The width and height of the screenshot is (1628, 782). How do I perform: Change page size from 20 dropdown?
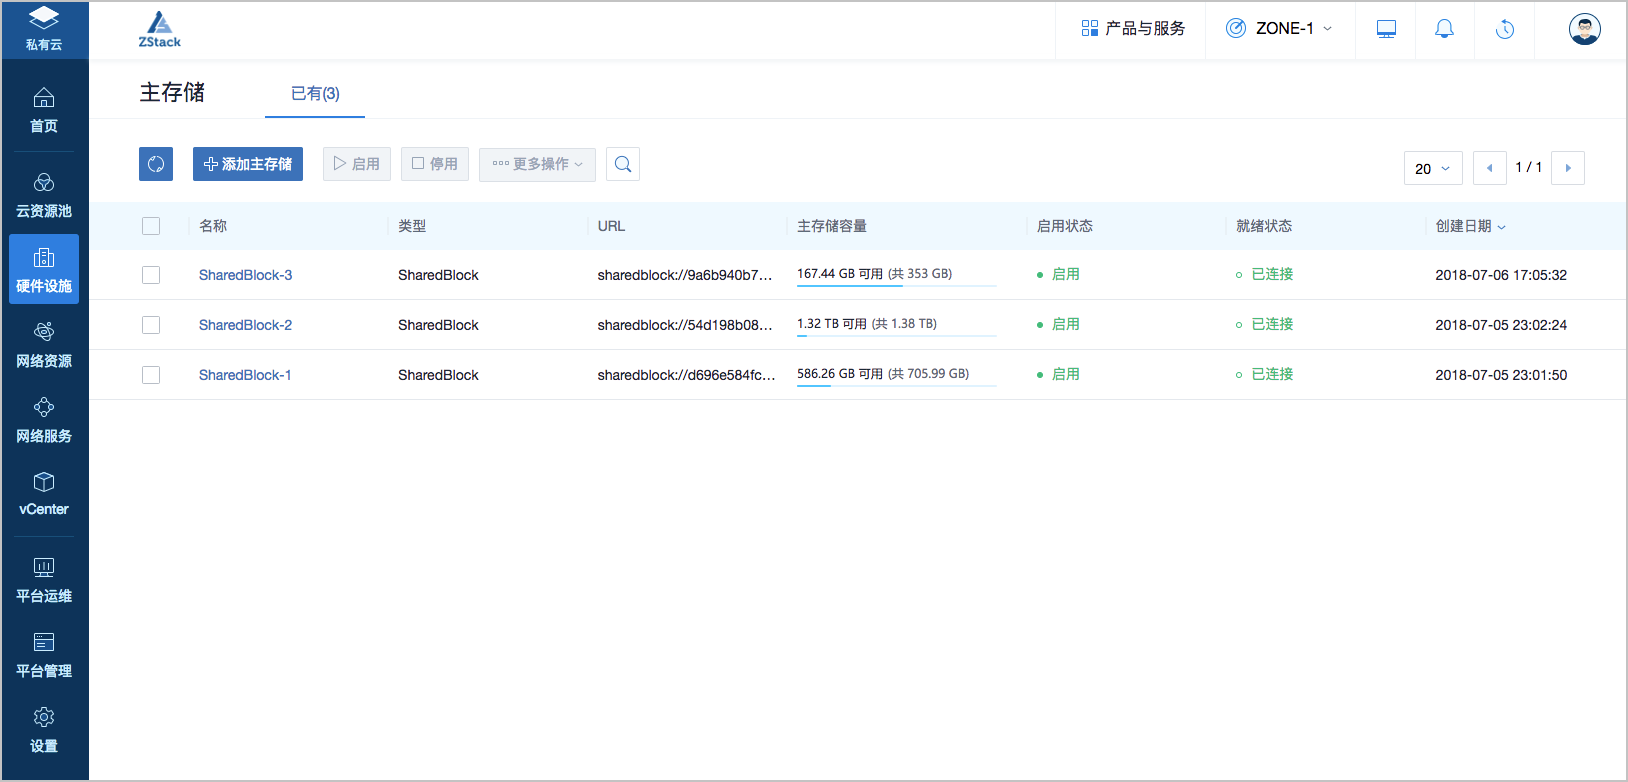click(1433, 168)
